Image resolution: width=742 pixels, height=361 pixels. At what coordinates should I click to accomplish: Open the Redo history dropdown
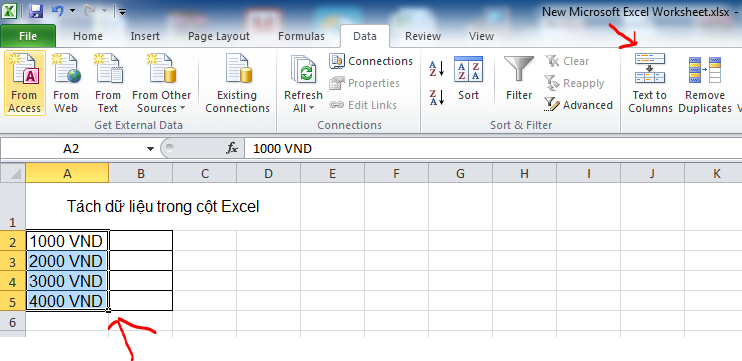click(x=104, y=11)
